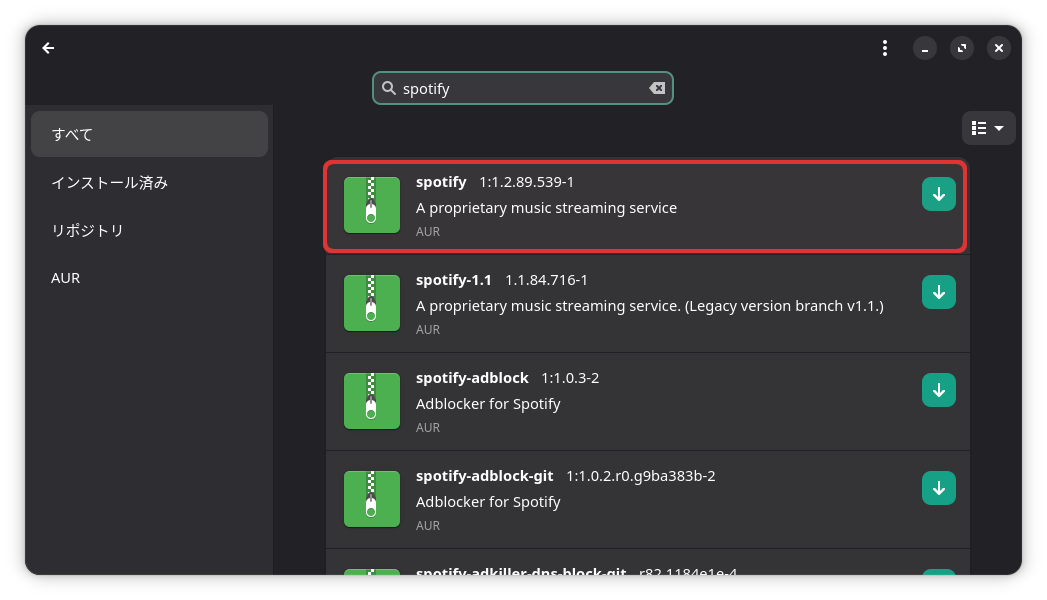This screenshot has height=600, width=1047.
Task: Click into the spotify search field
Action: pos(522,88)
